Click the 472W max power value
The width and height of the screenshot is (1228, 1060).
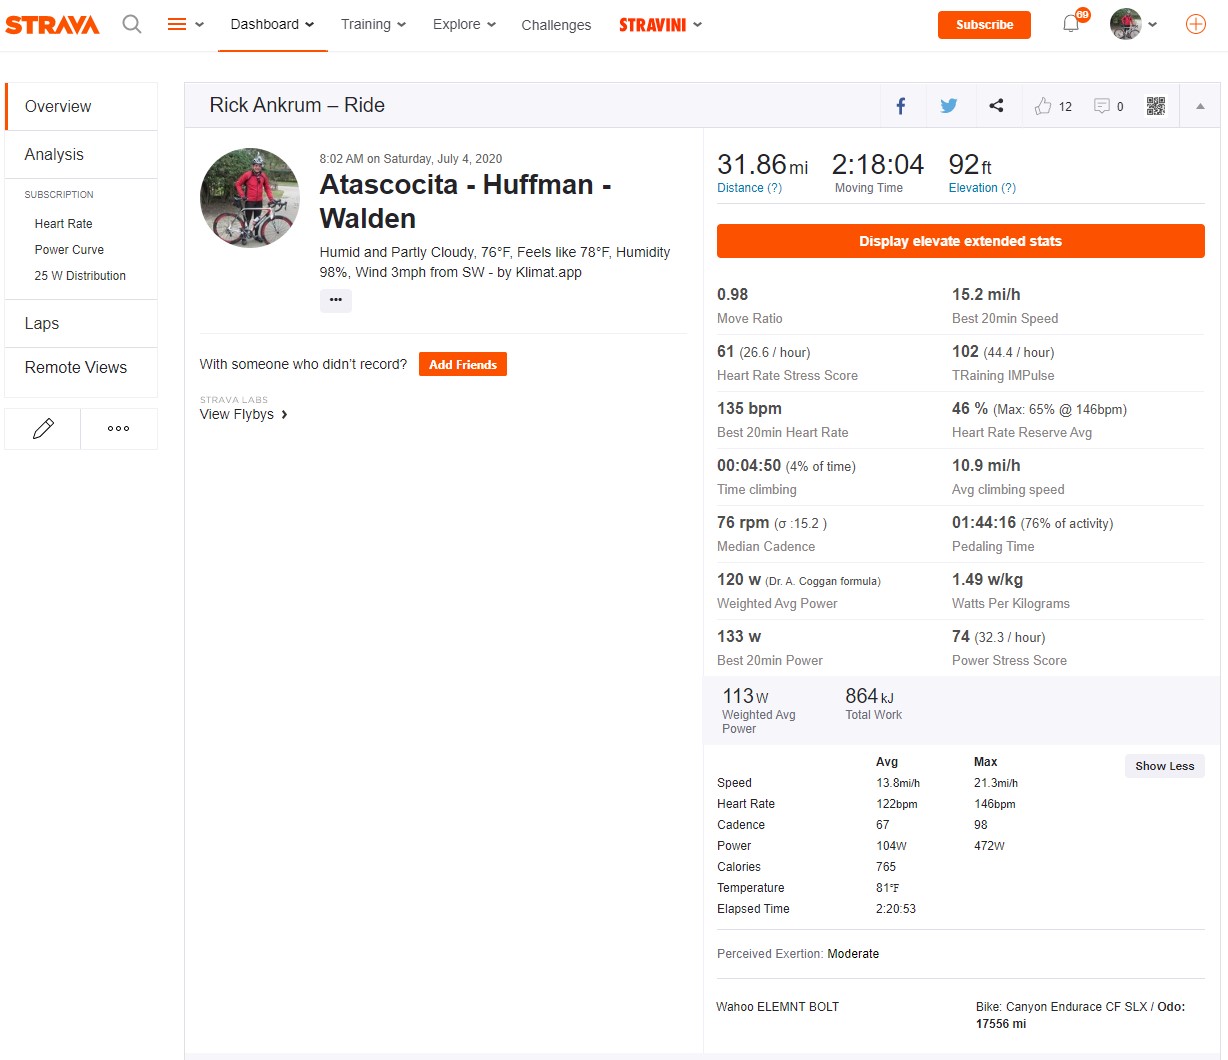tap(989, 846)
